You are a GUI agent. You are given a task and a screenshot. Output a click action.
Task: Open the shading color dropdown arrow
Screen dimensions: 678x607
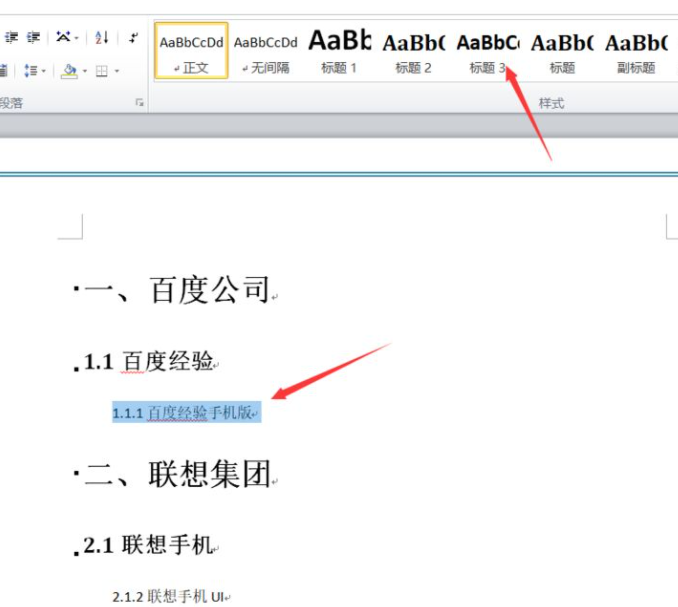tap(84, 71)
